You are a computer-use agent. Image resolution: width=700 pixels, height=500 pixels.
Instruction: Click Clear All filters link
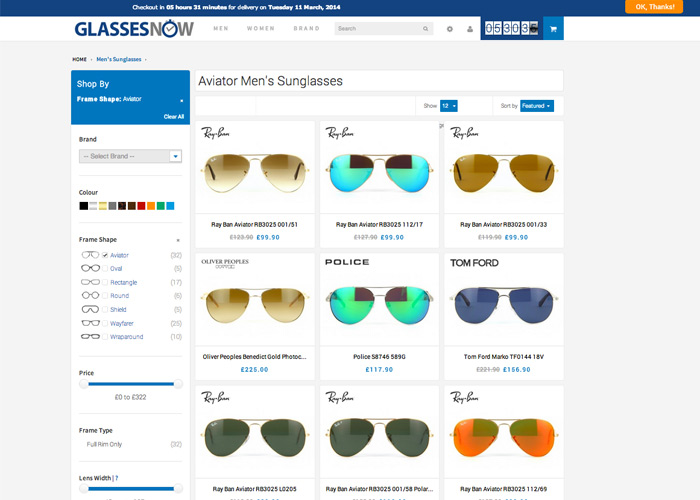pos(174,117)
